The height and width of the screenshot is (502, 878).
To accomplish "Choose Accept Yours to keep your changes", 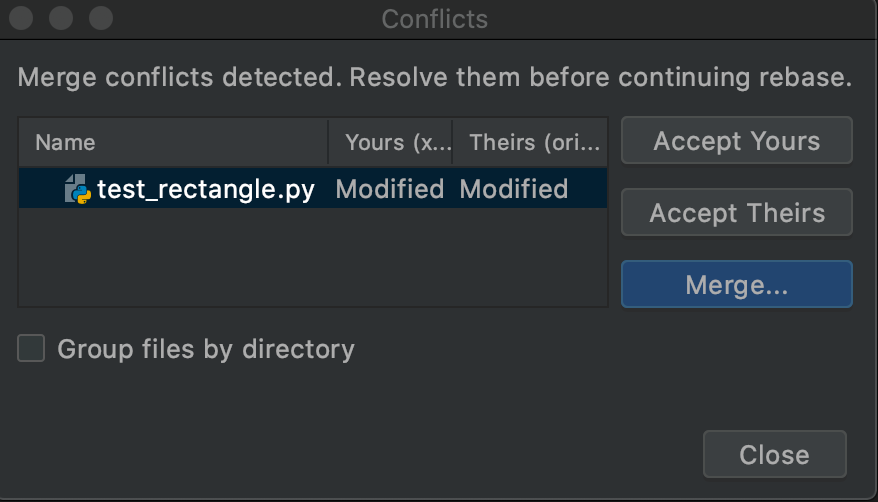I will (x=737, y=140).
